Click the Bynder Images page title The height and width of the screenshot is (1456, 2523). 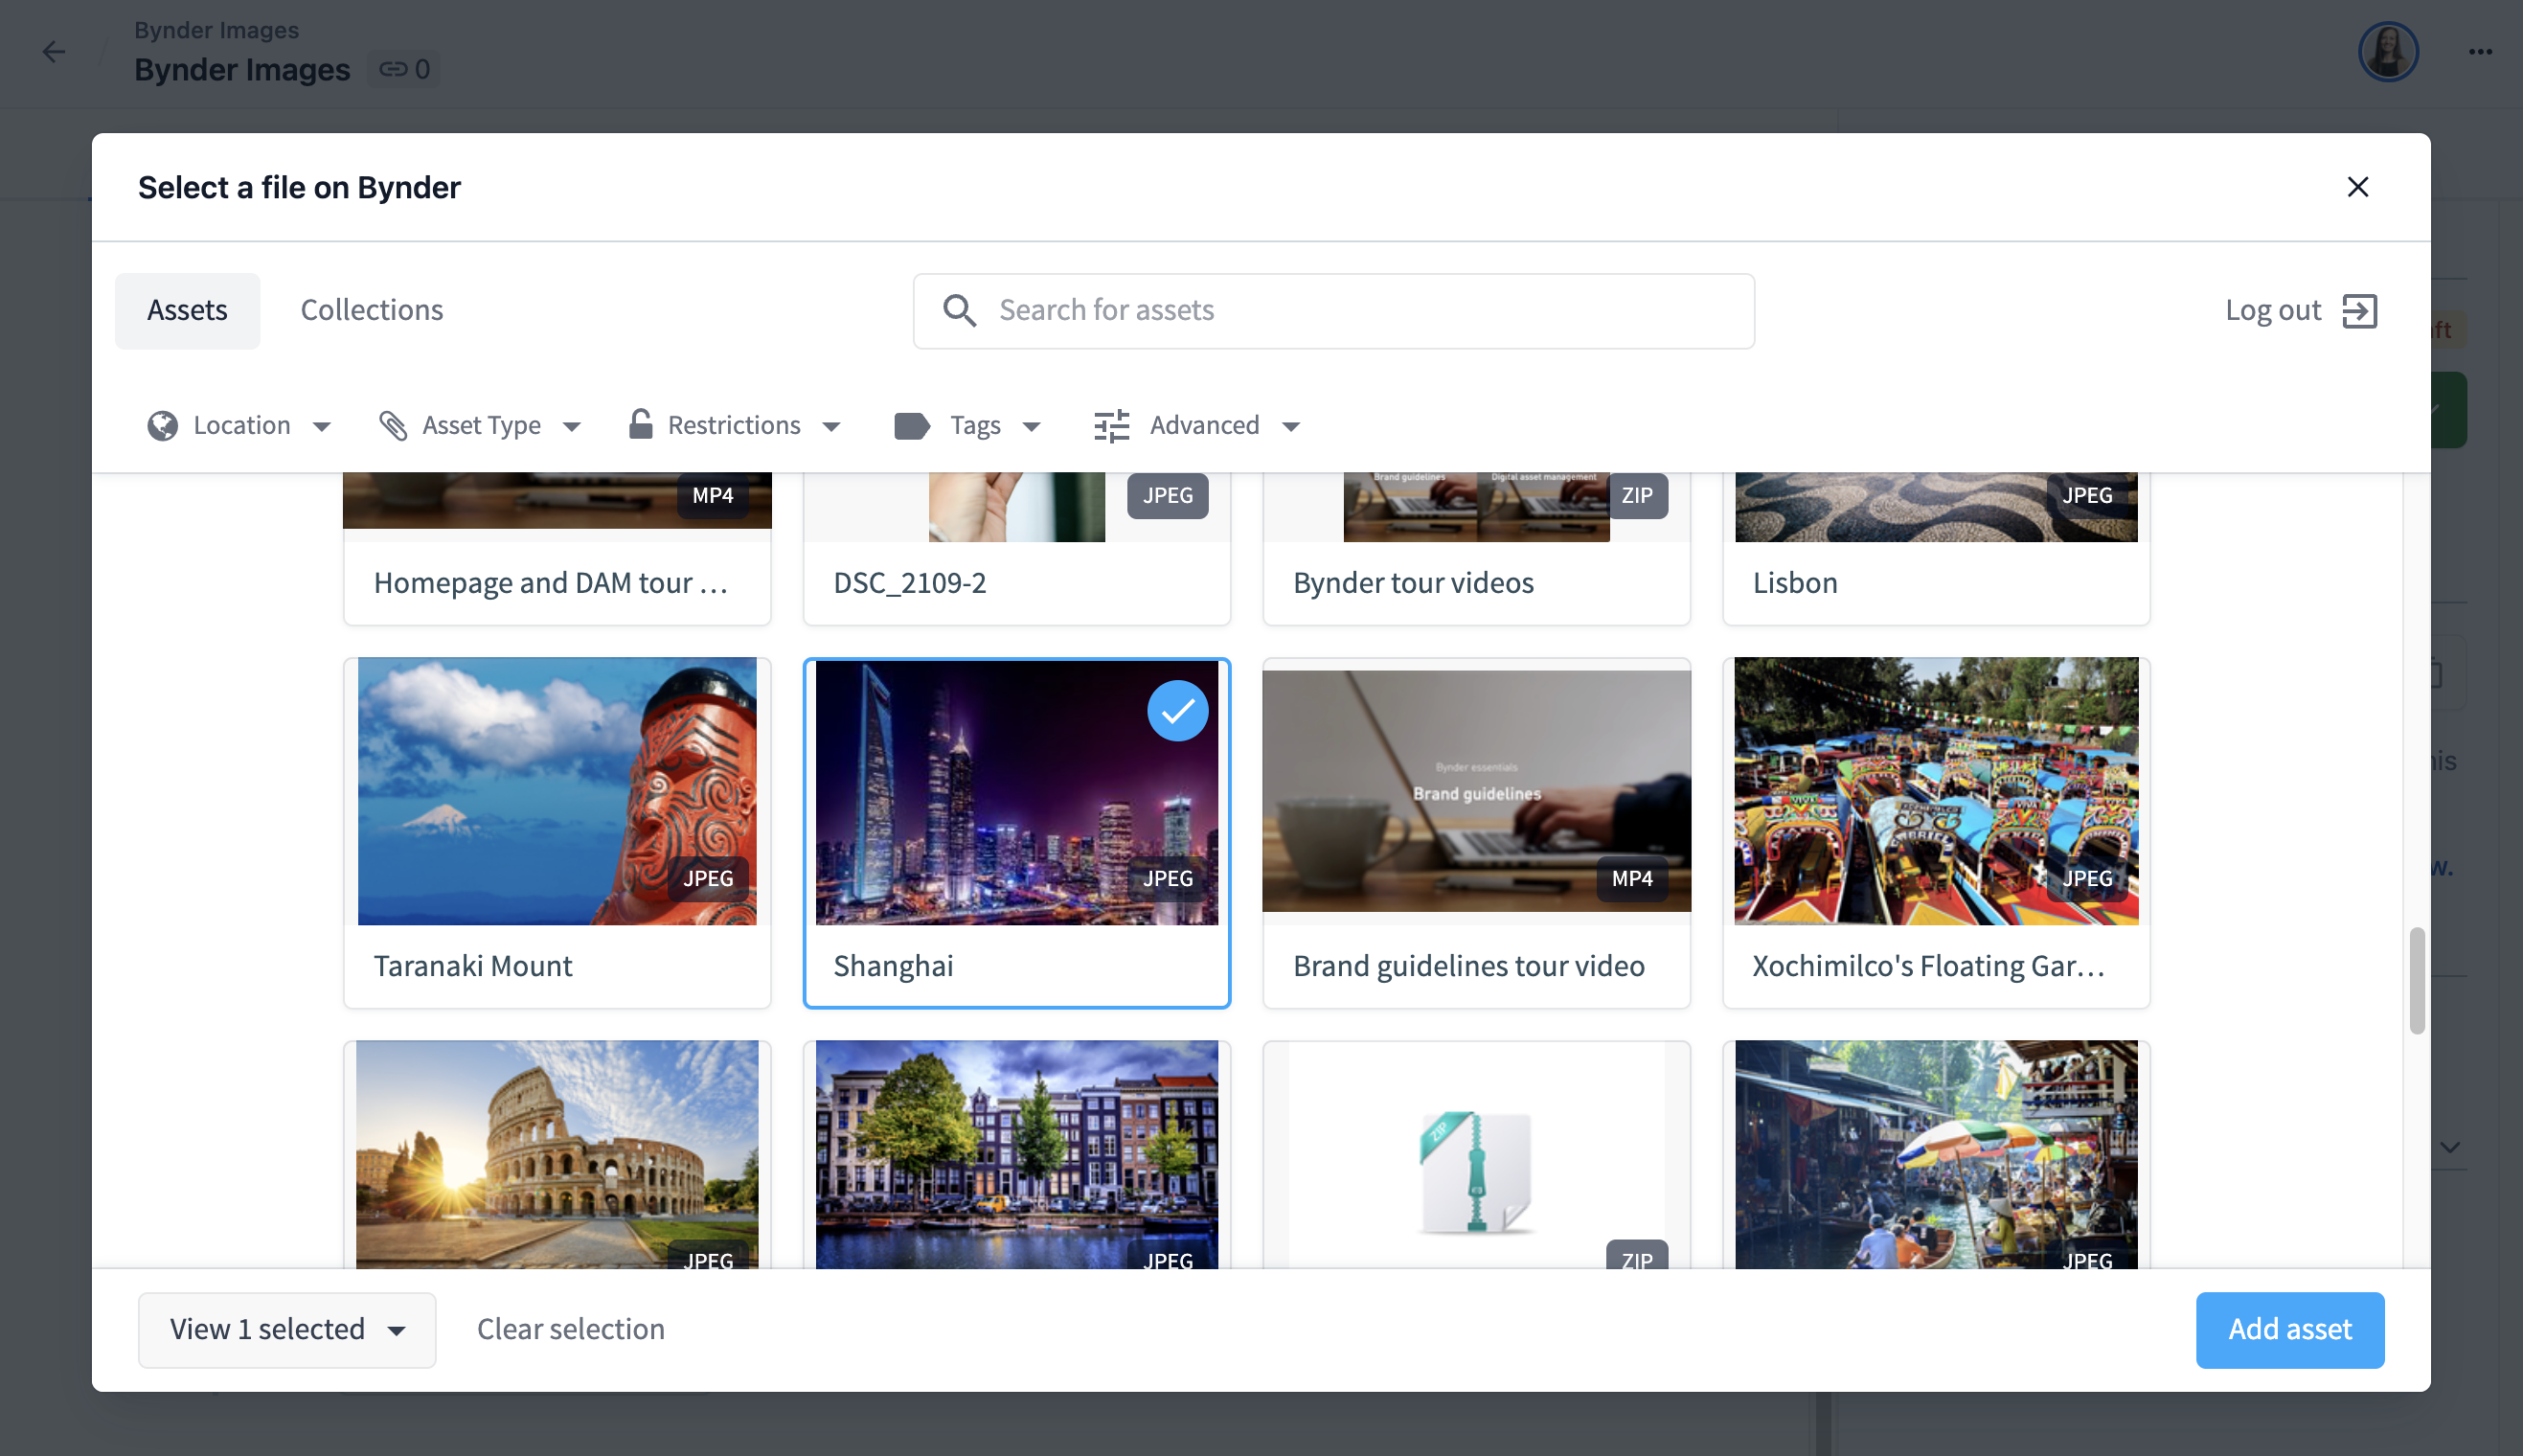(242, 70)
